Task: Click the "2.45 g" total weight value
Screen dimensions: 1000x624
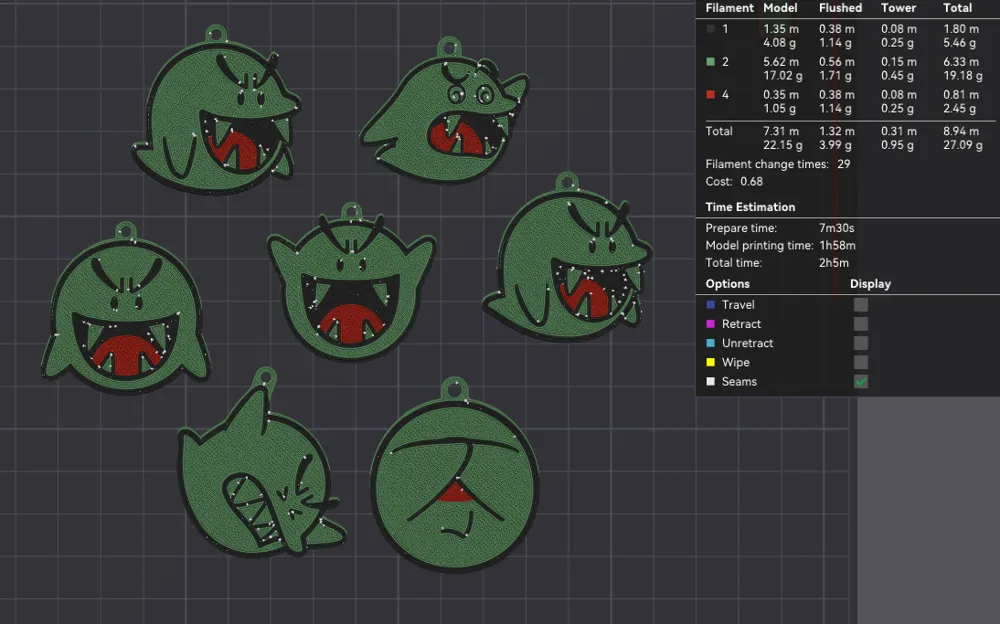Action: [960, 108]
